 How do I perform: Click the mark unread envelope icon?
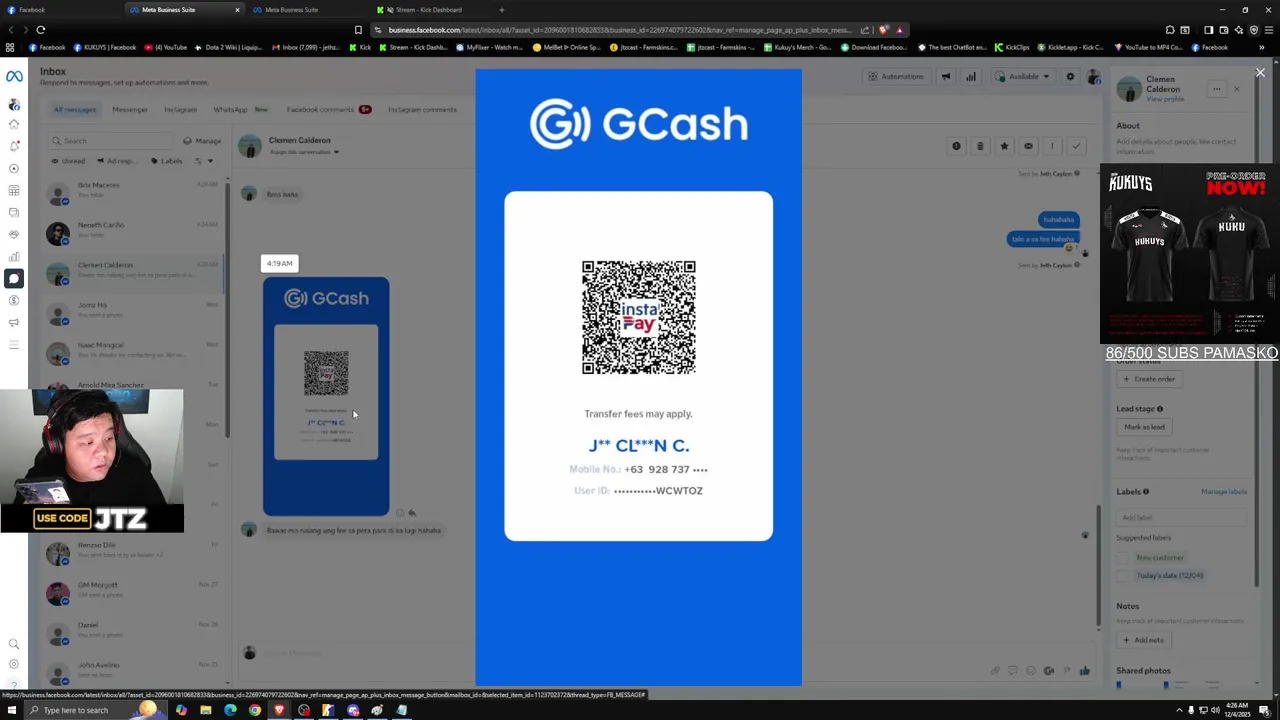click(x=1028, y=146)
